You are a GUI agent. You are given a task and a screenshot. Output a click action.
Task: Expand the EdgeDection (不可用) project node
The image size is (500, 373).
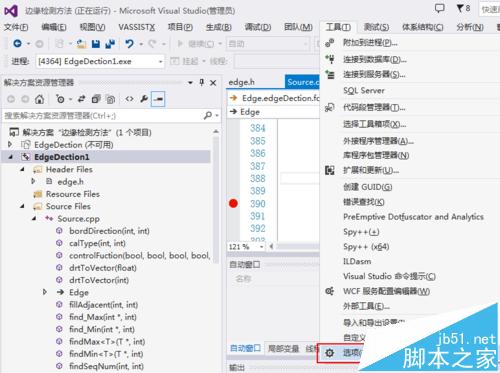10,144
